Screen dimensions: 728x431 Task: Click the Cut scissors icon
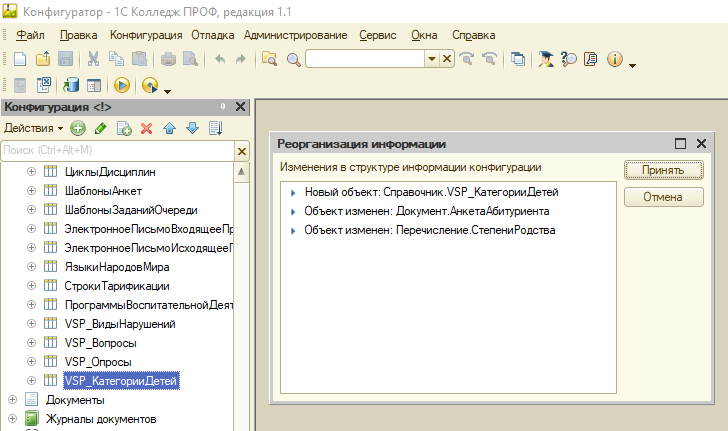click(93, 59)
